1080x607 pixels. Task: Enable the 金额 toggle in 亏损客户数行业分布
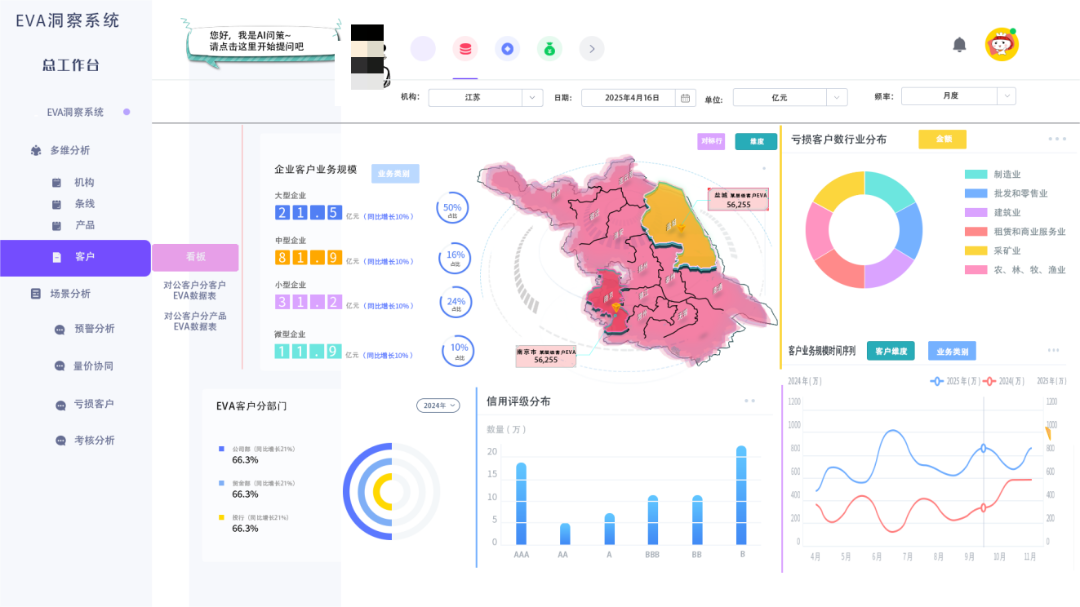pyautogui.click(x=941, y=139)
